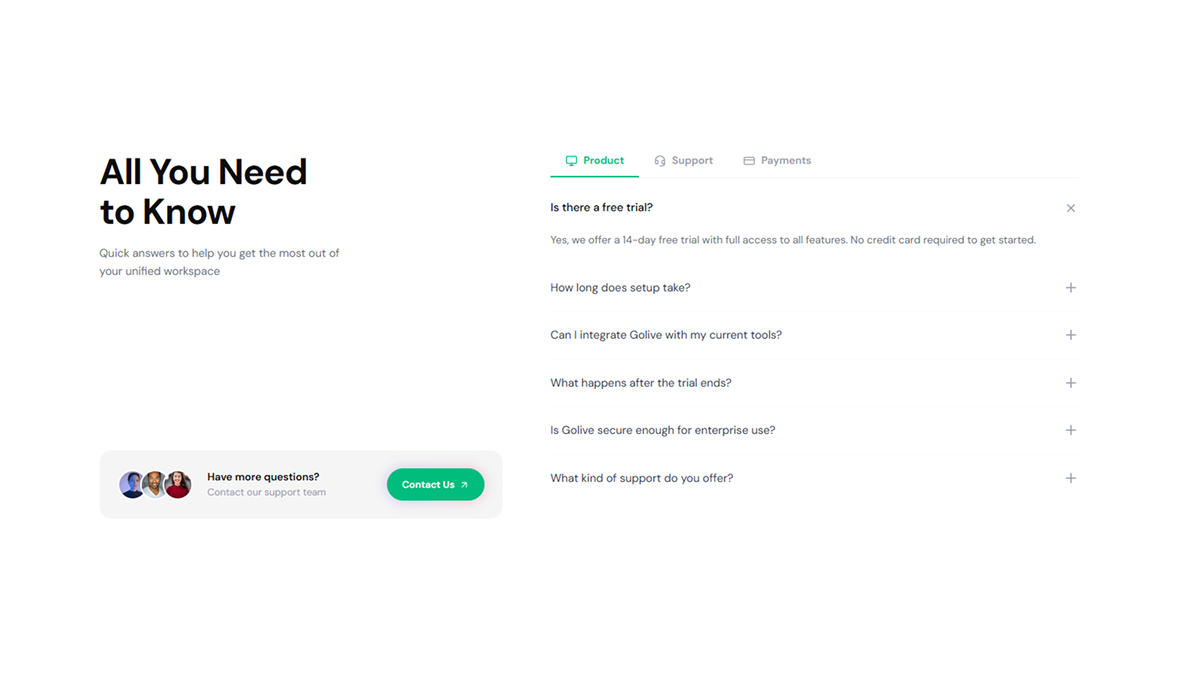
Task: Select the Golive integration question text
Action: tap(666, 335)
